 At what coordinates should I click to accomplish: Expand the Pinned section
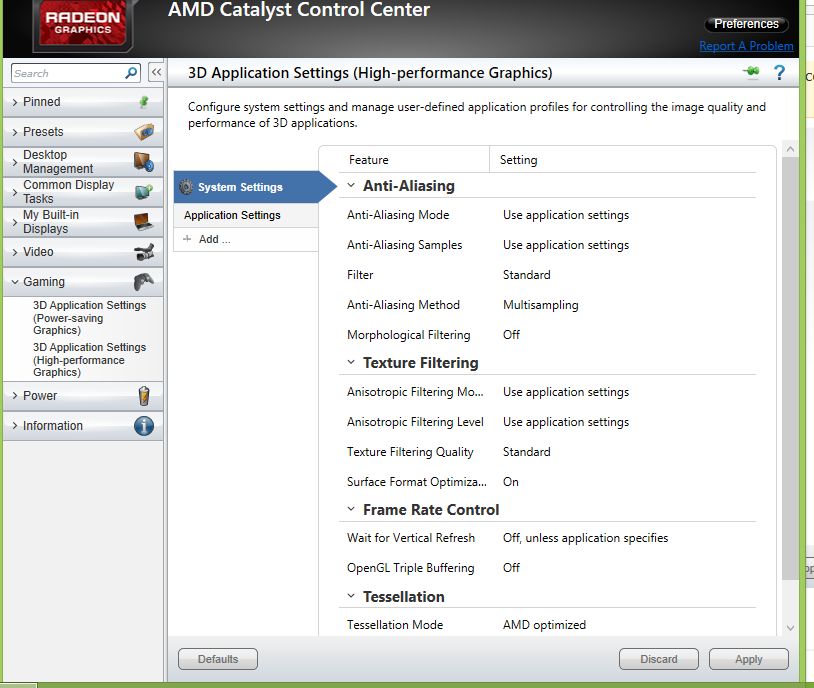click(x=15, y=102)
